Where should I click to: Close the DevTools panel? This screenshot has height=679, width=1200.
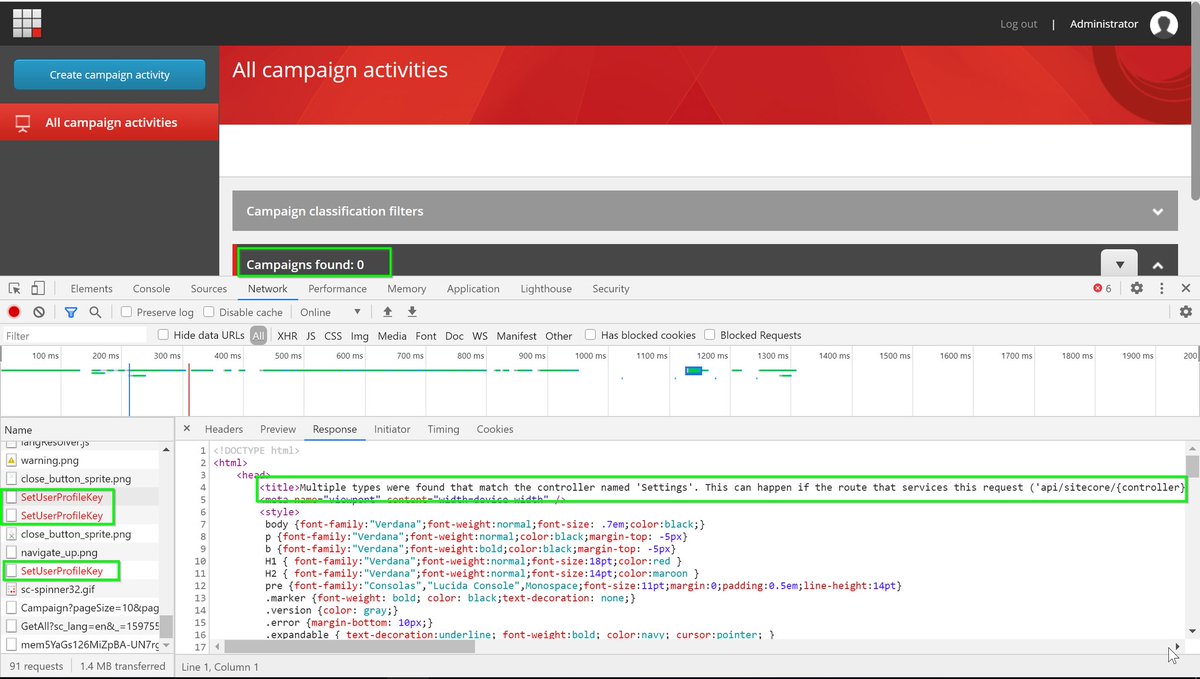coord(1186,288)
